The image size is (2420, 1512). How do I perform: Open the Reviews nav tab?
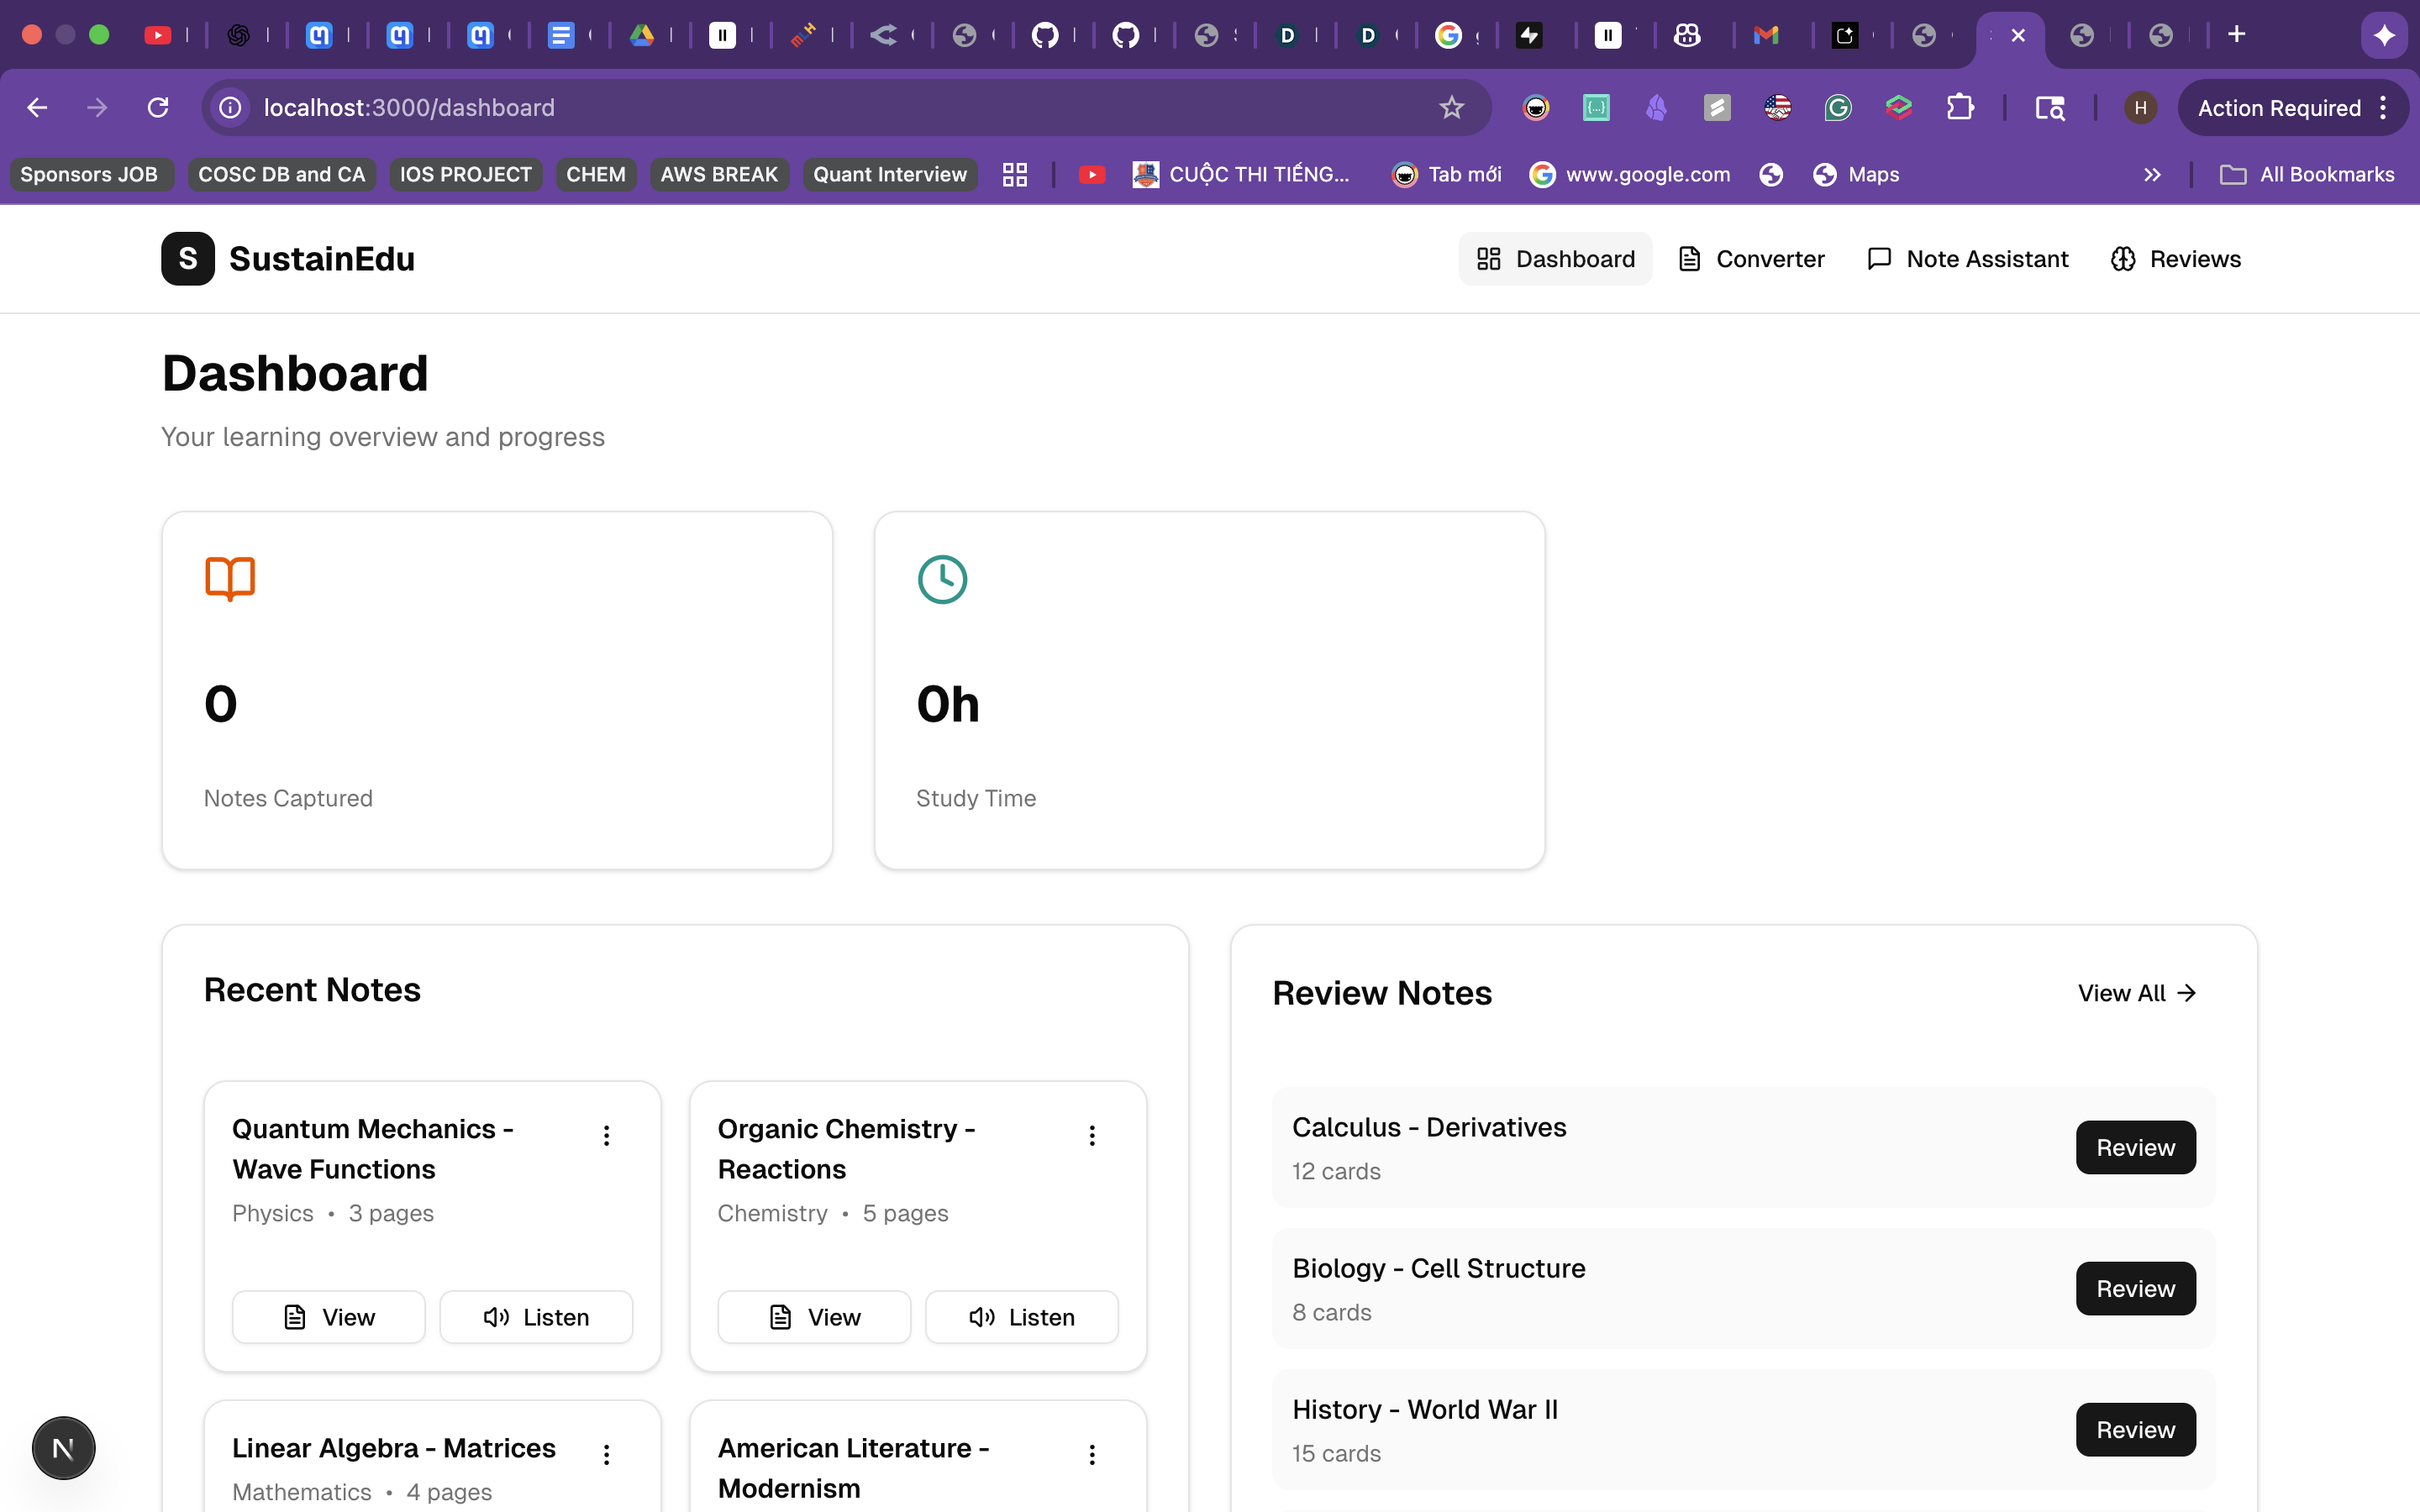(x=2175, y=259)
